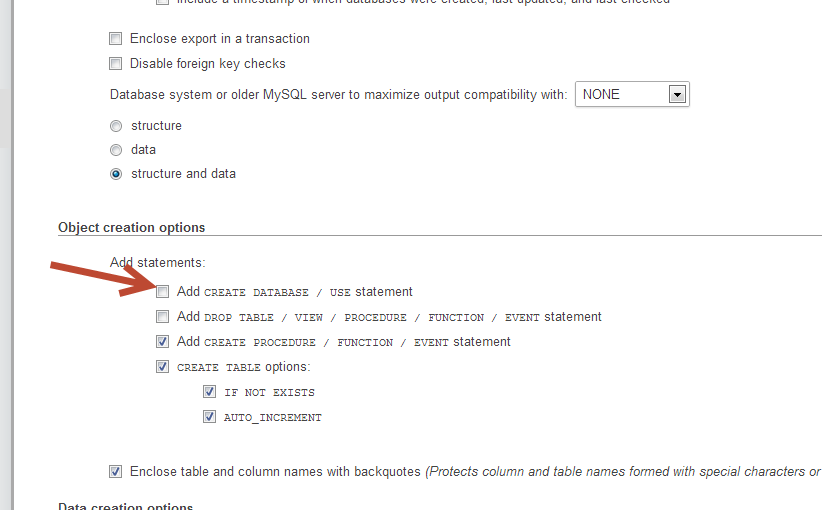Select the data radio option
This screenshot has height=510, width=822.
pyautogui.click(x=116, y=150)
